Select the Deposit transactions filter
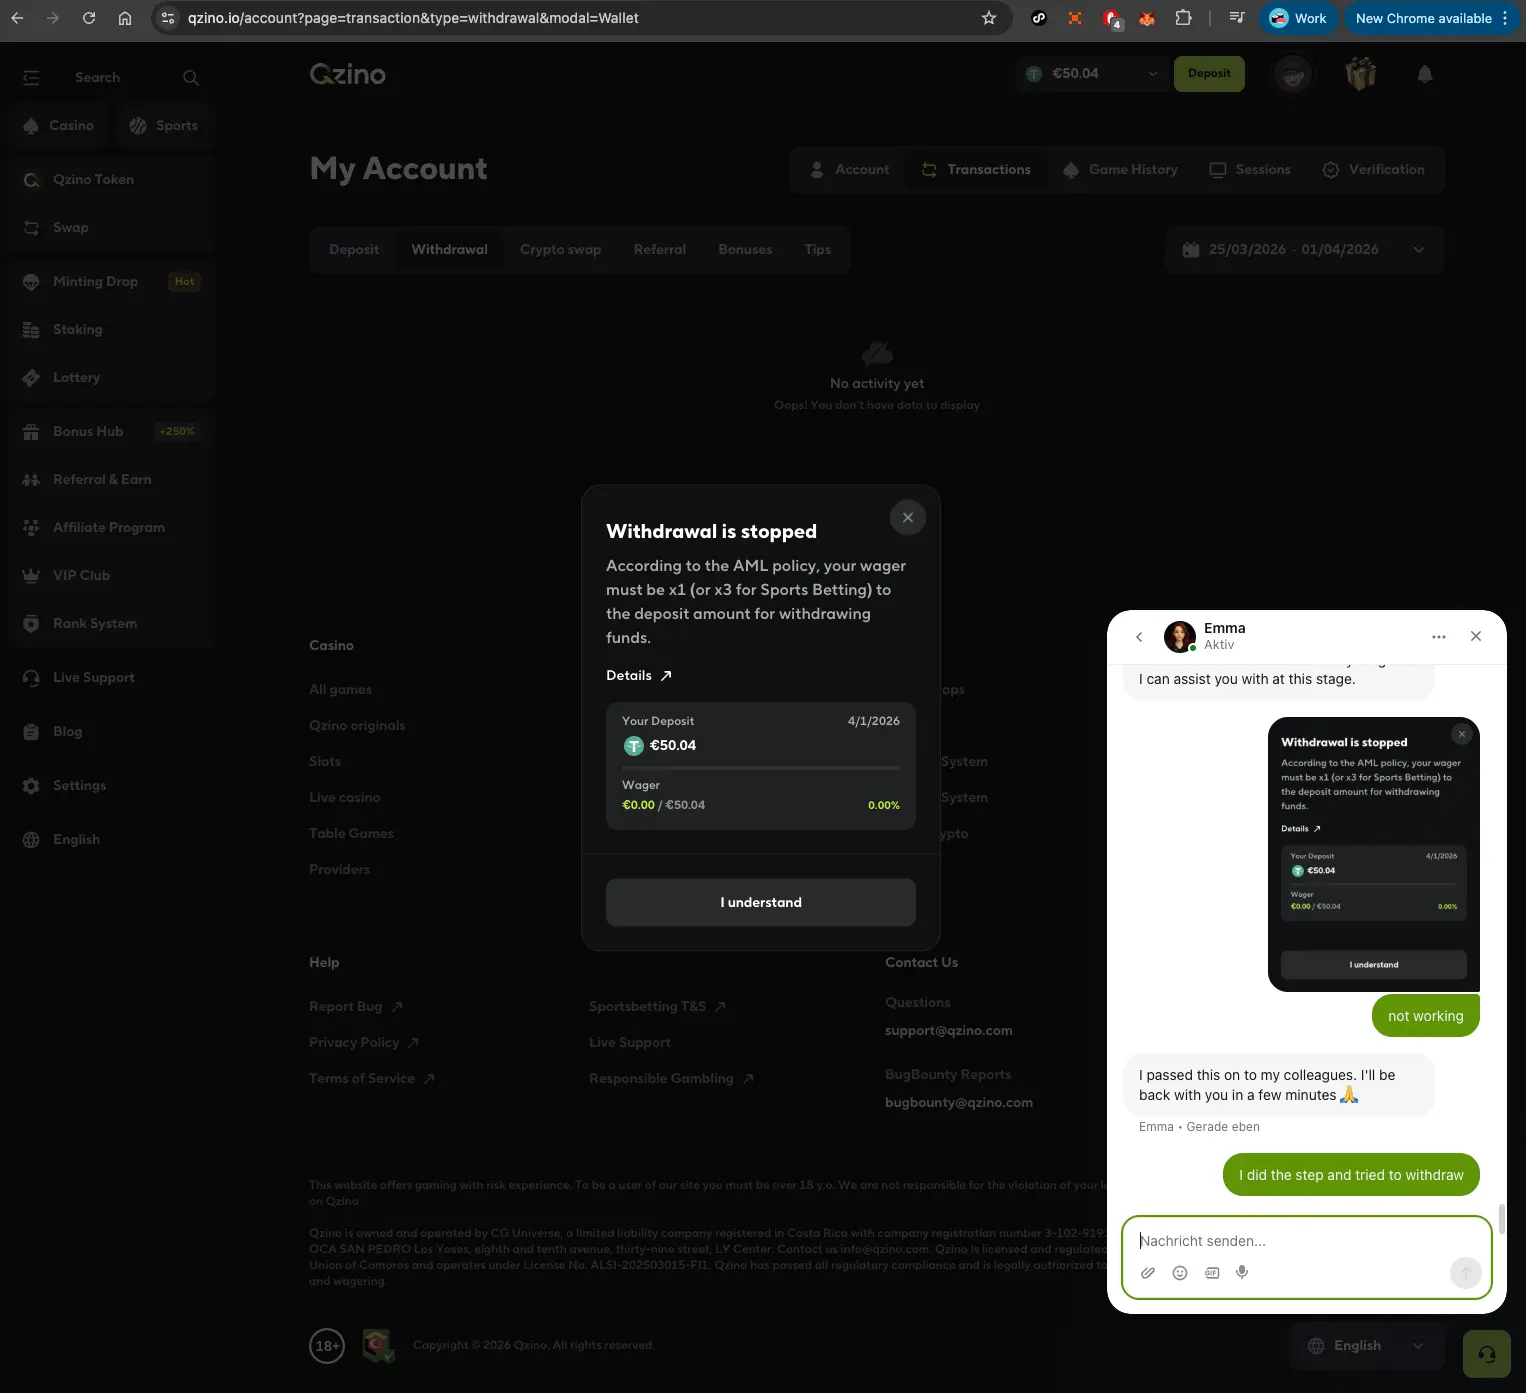 354,250
